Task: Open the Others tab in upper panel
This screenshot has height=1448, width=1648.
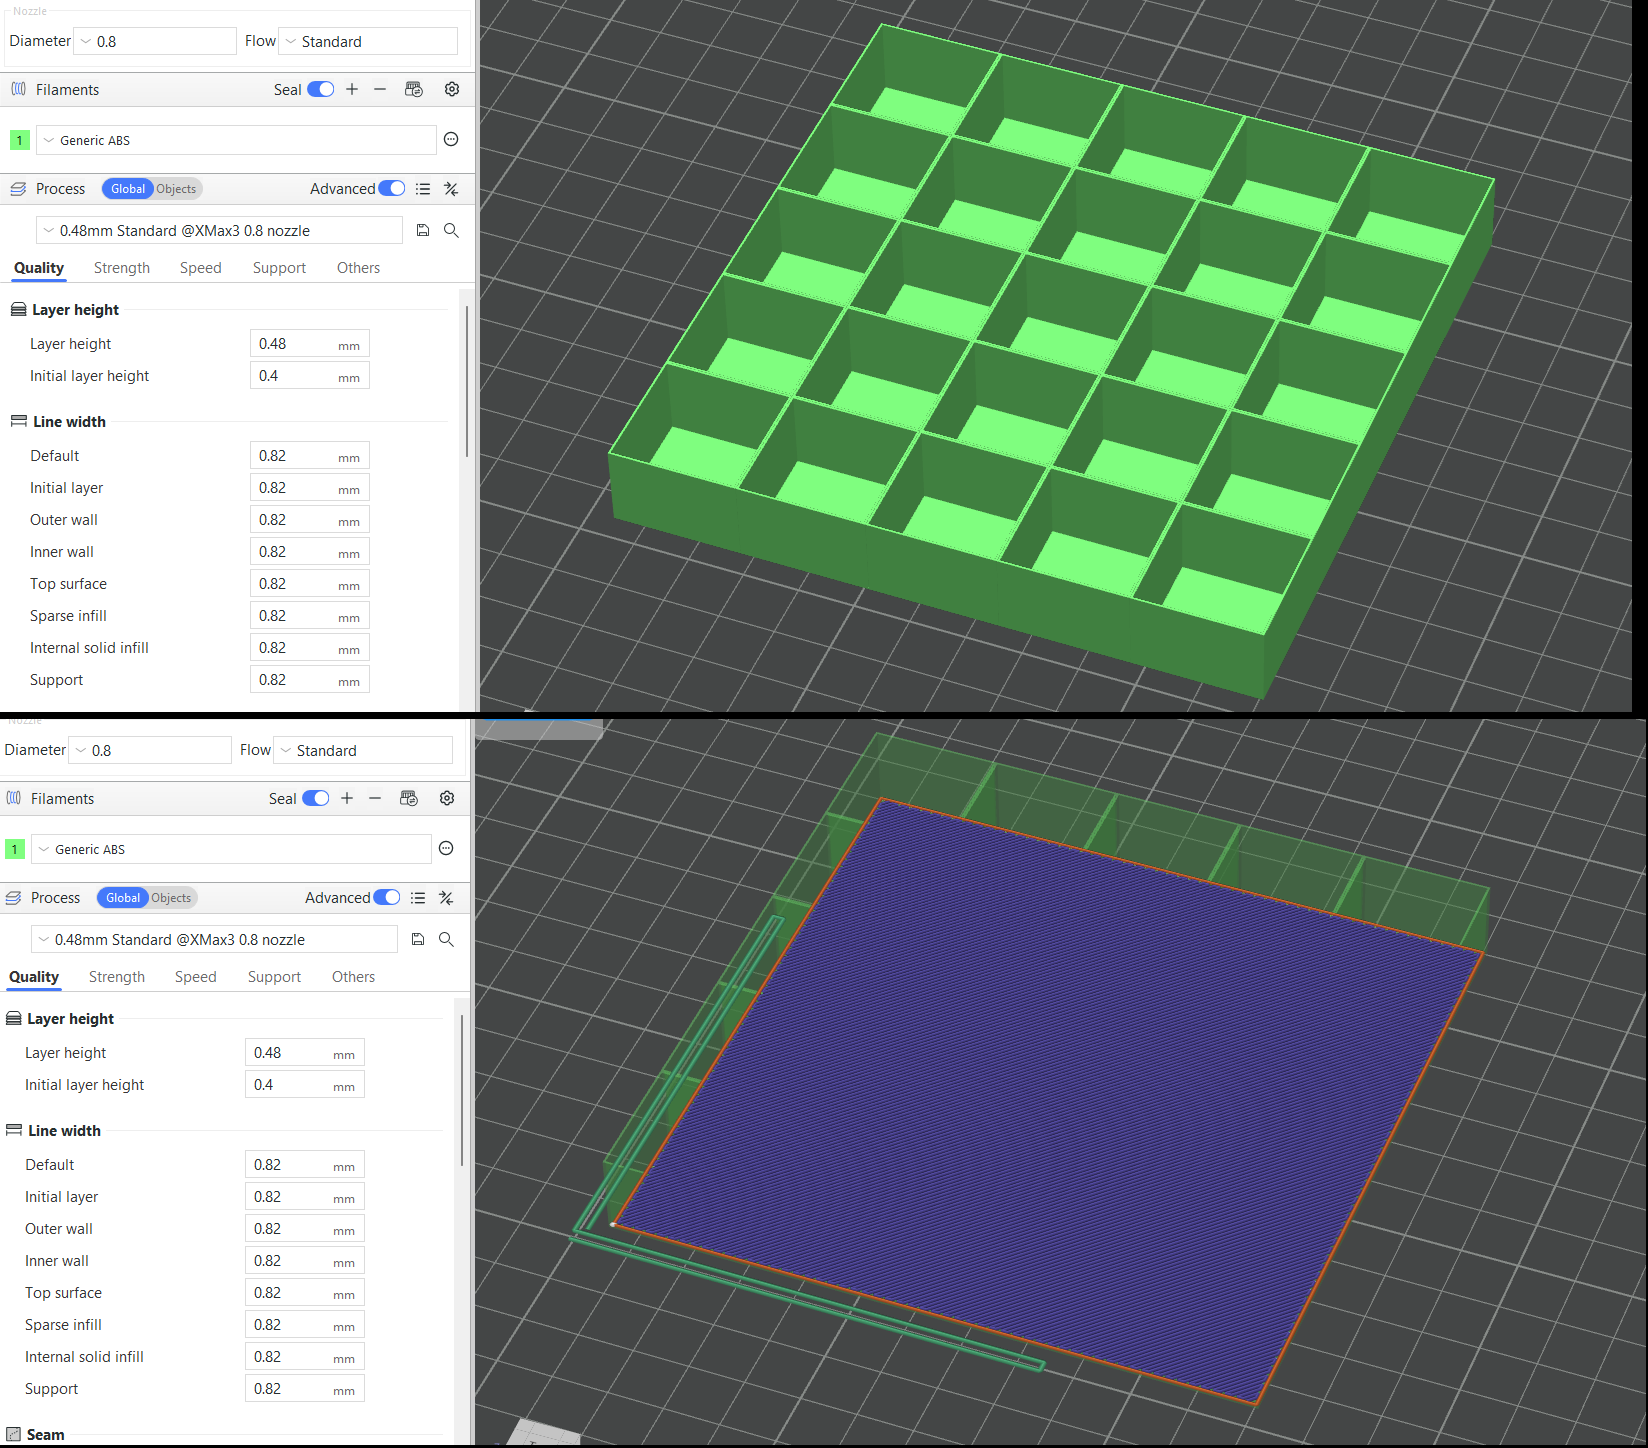Action: tap(358, 268)
